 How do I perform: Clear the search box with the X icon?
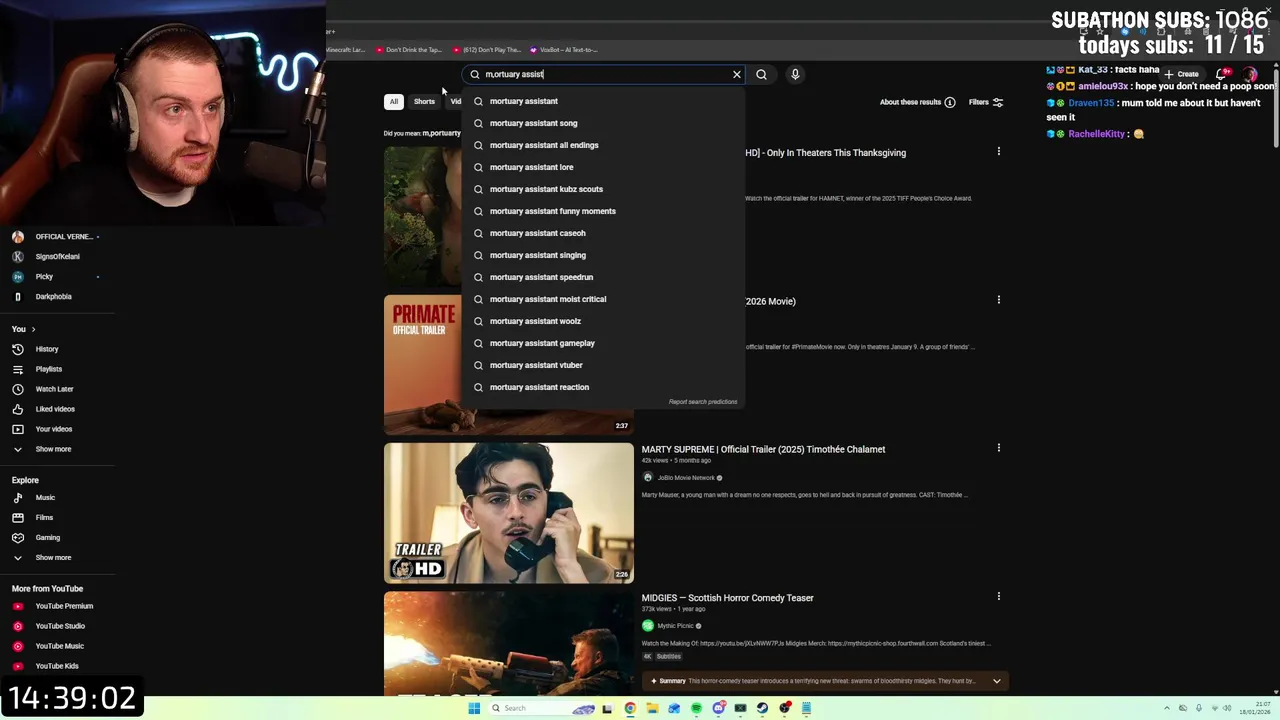737,74
